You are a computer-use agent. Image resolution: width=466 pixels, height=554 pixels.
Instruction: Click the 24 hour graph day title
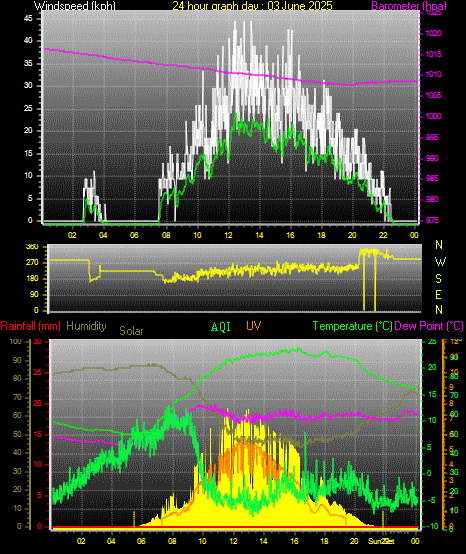coord(252,5)
